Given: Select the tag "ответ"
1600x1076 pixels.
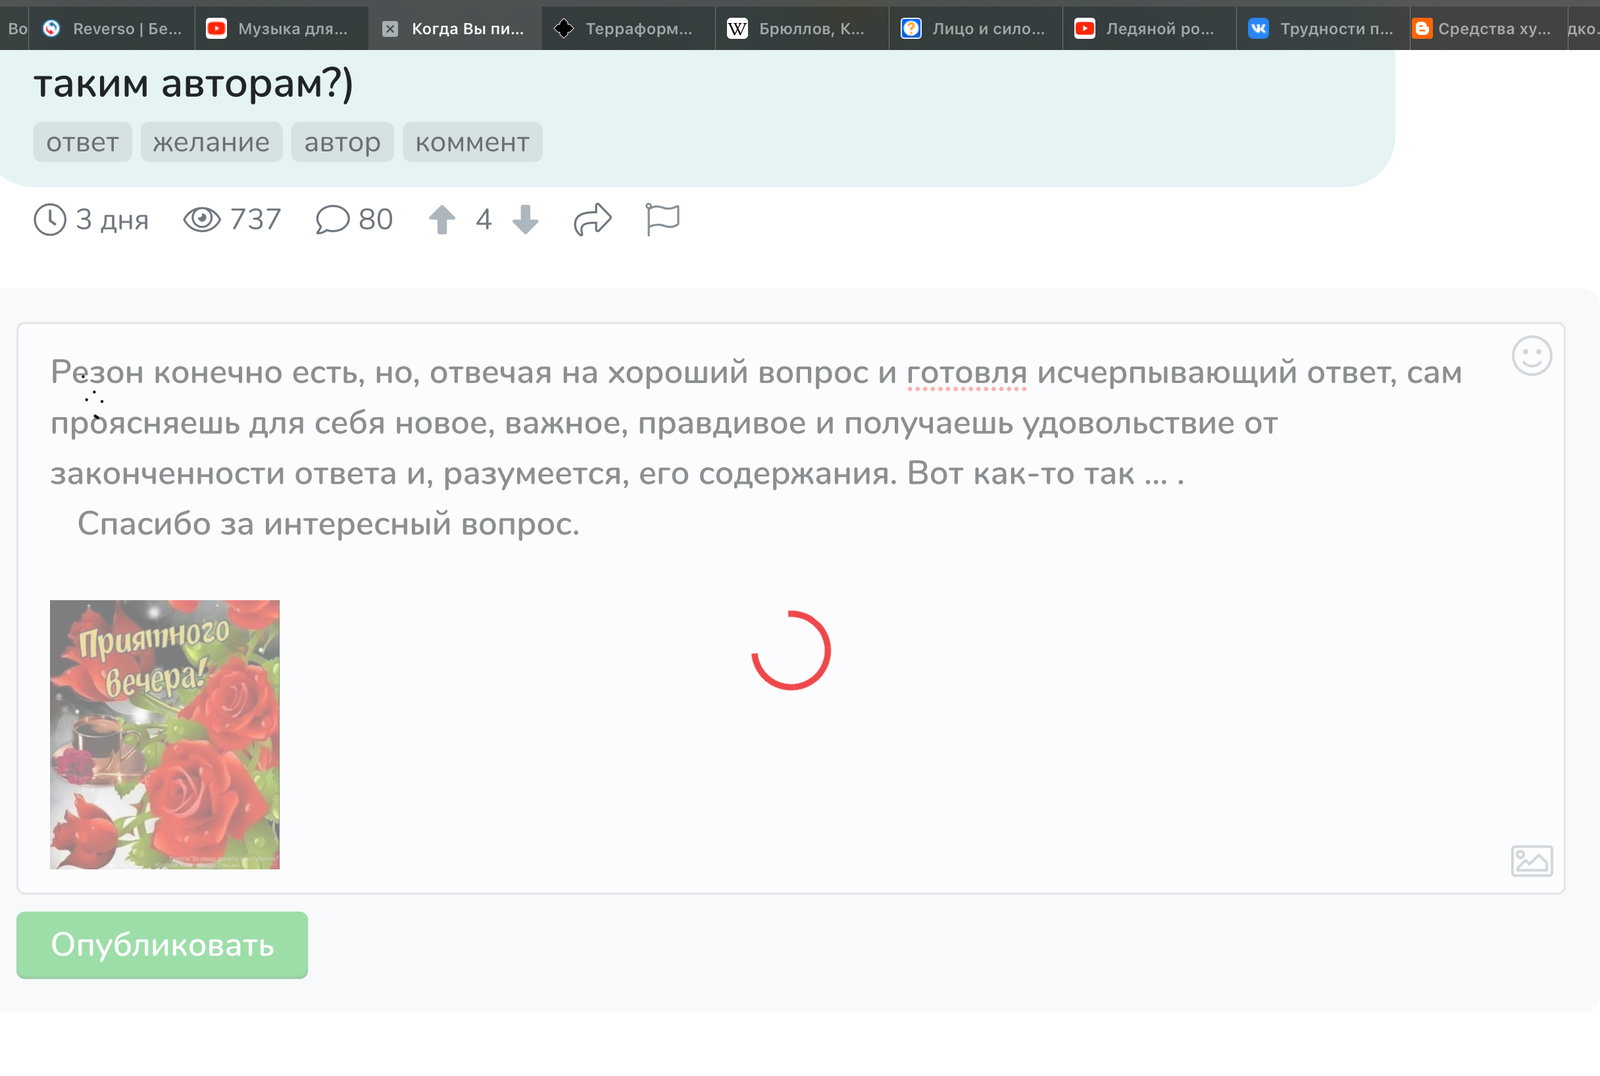Looking at the screenshot, I should [82, 142].
